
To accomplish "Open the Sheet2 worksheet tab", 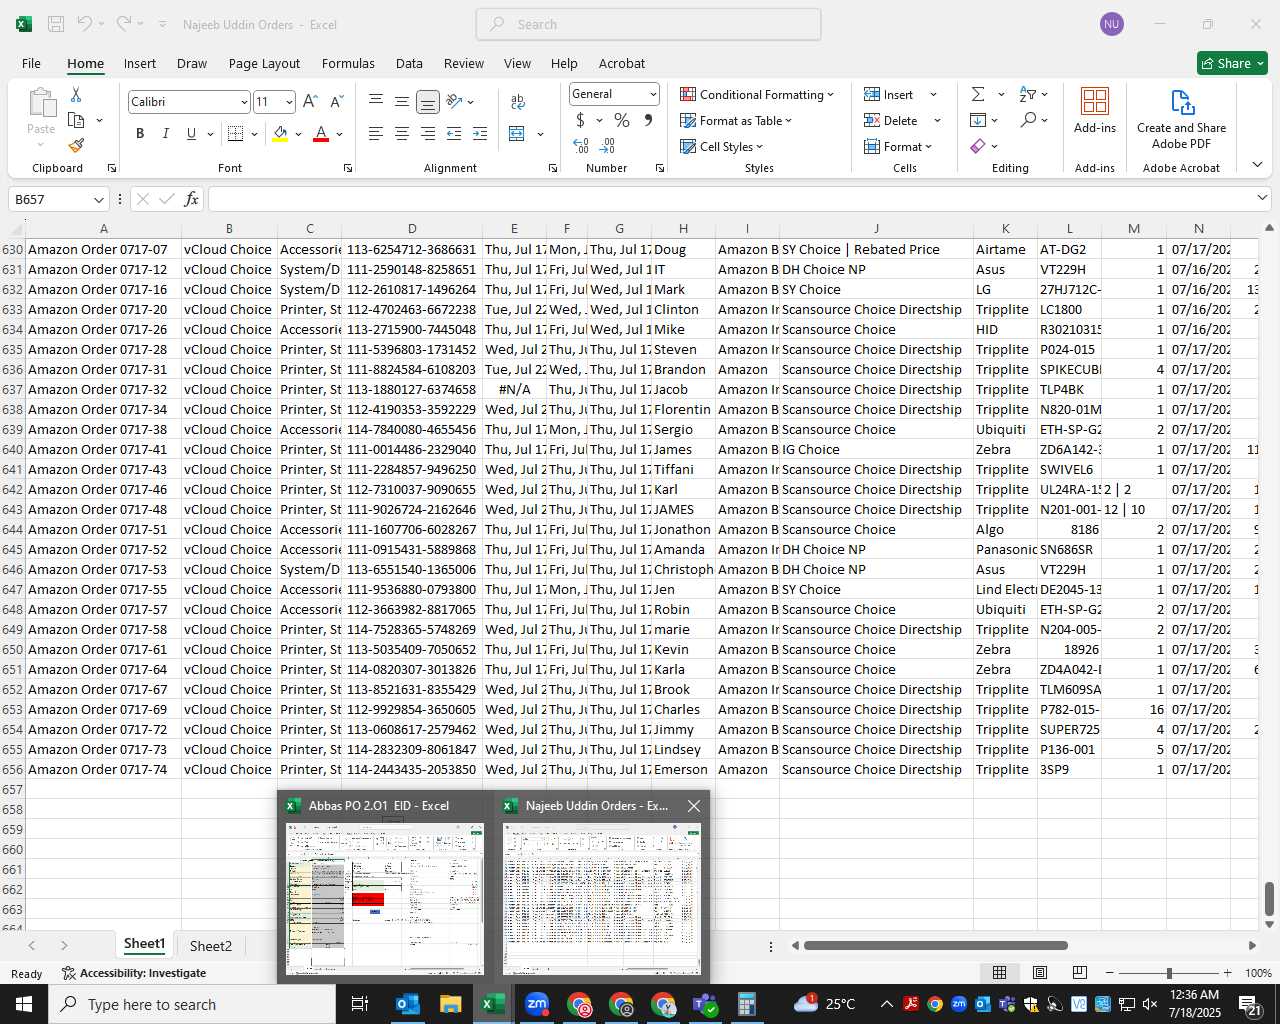I will coord(211,945).
